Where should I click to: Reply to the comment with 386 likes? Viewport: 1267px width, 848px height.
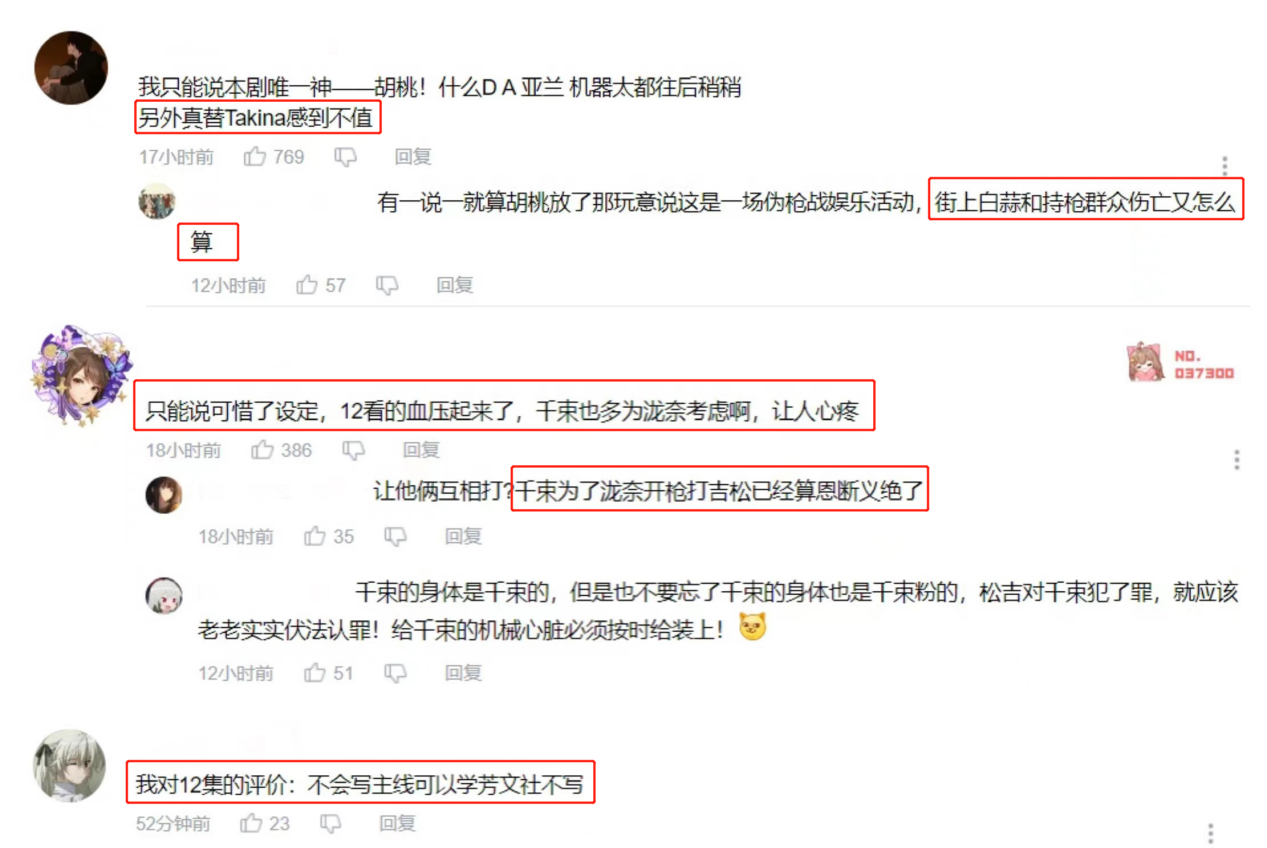click(x=421, y=450)
